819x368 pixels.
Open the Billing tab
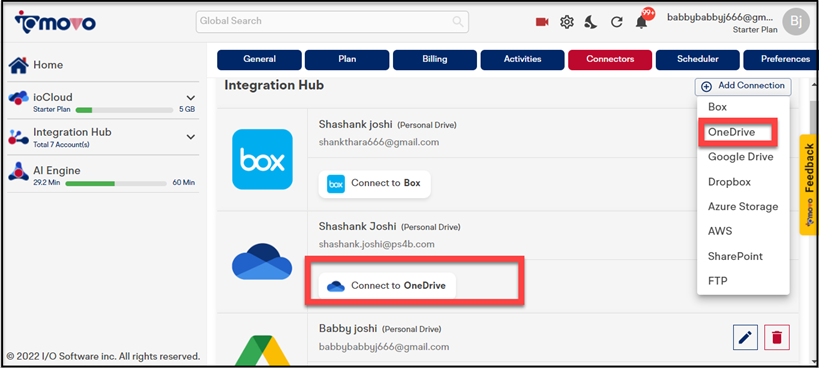435,60
